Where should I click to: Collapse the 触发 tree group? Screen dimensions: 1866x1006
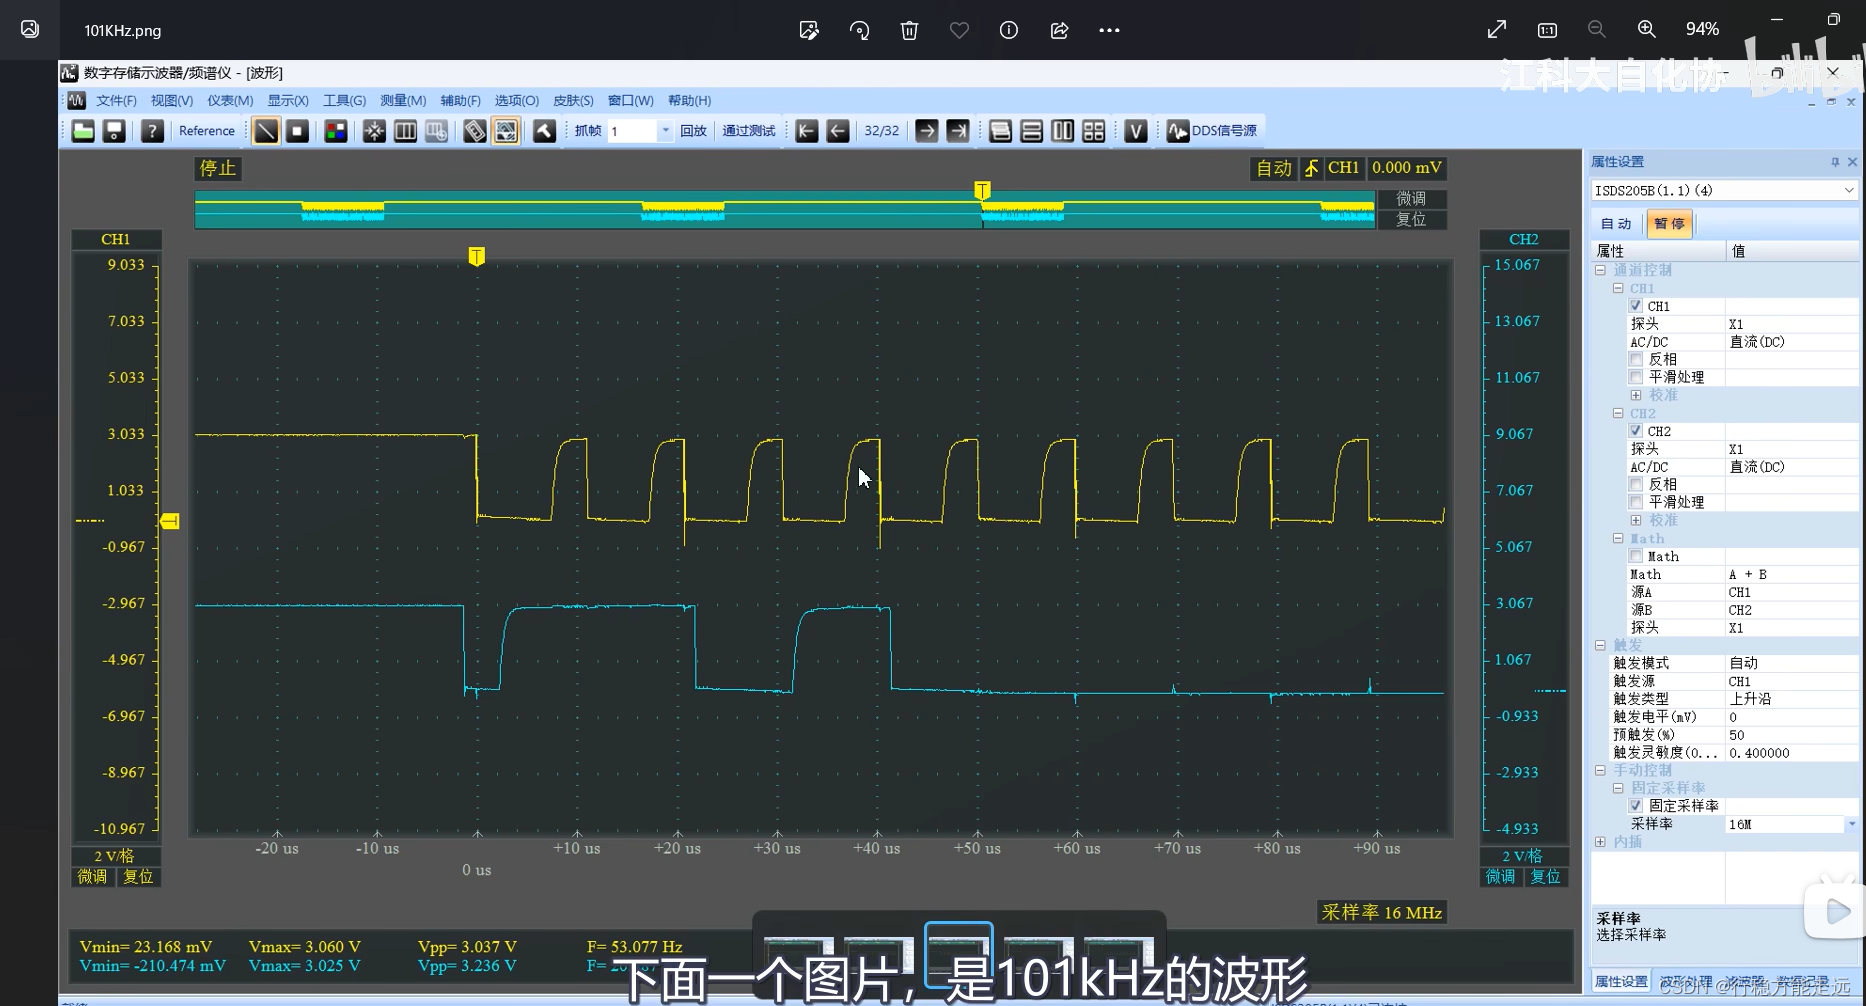pyautogui.click(x=1600, y=645)
